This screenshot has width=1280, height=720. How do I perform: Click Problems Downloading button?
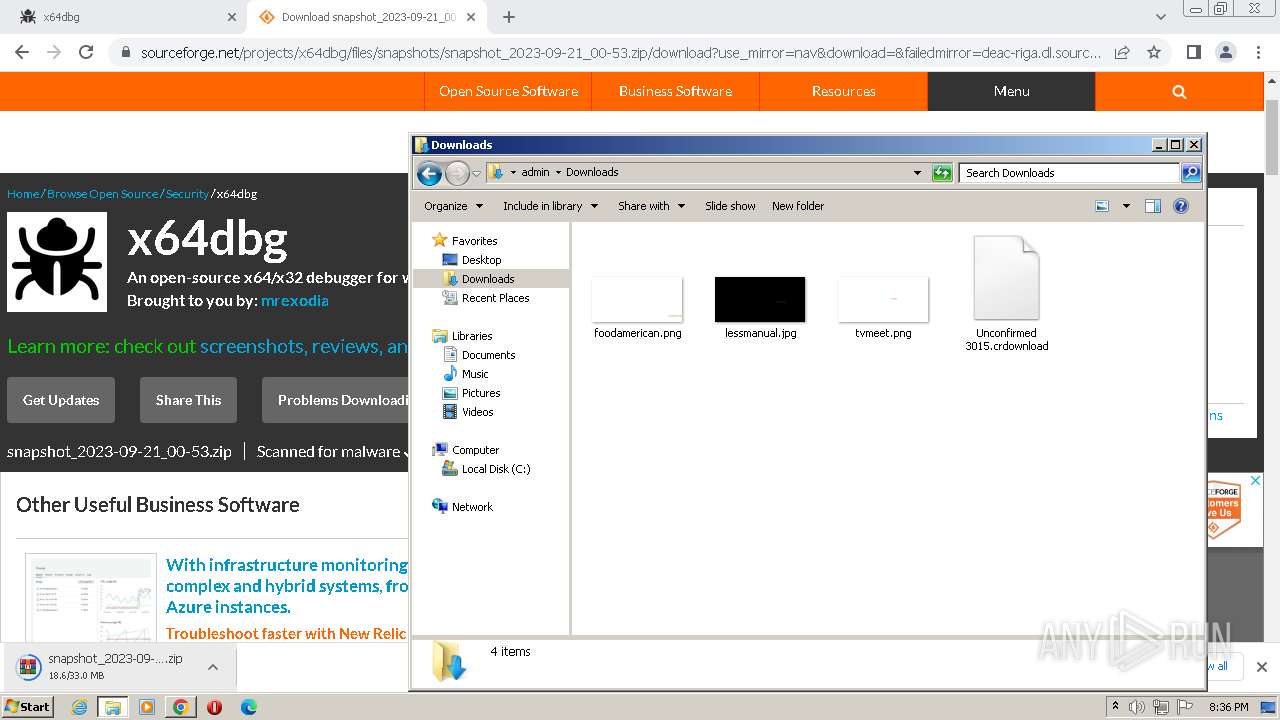tap(335, 400)
